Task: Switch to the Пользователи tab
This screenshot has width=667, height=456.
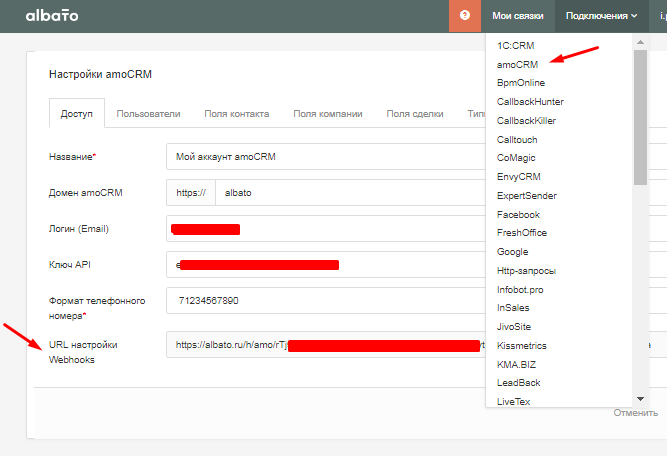Action: 148,114
